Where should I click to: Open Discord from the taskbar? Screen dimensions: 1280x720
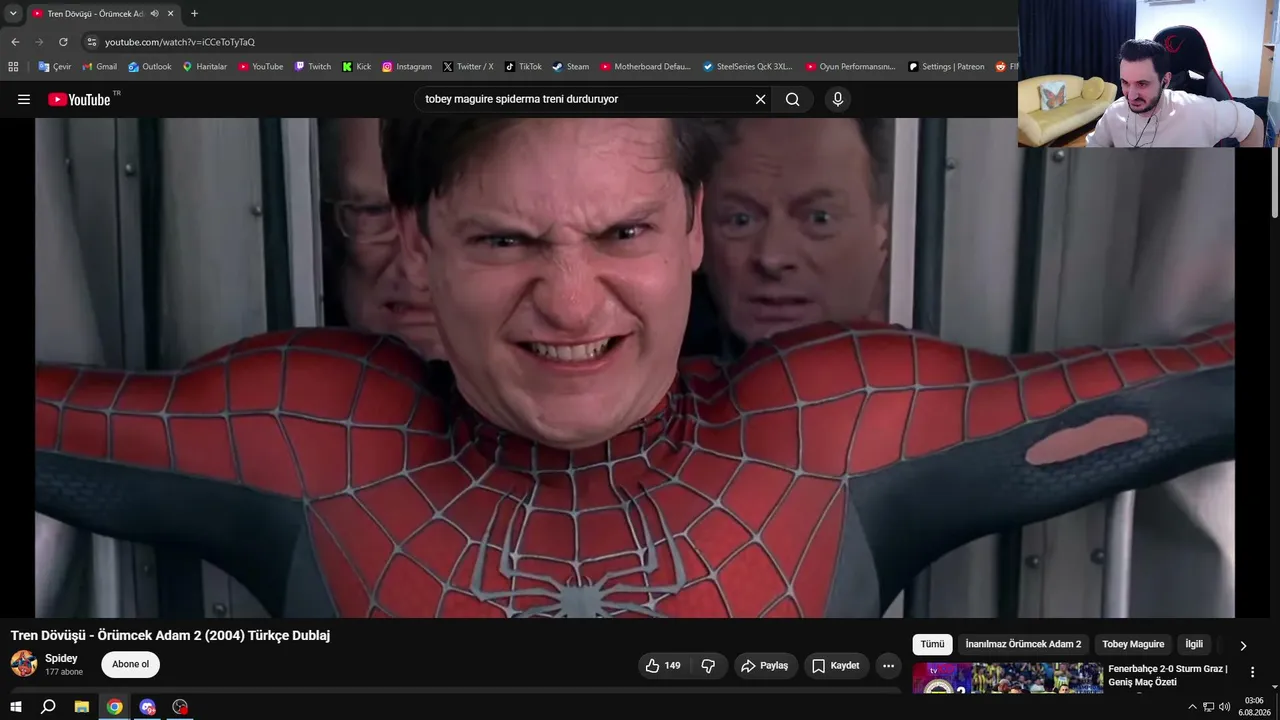click(x=148, y=707)
